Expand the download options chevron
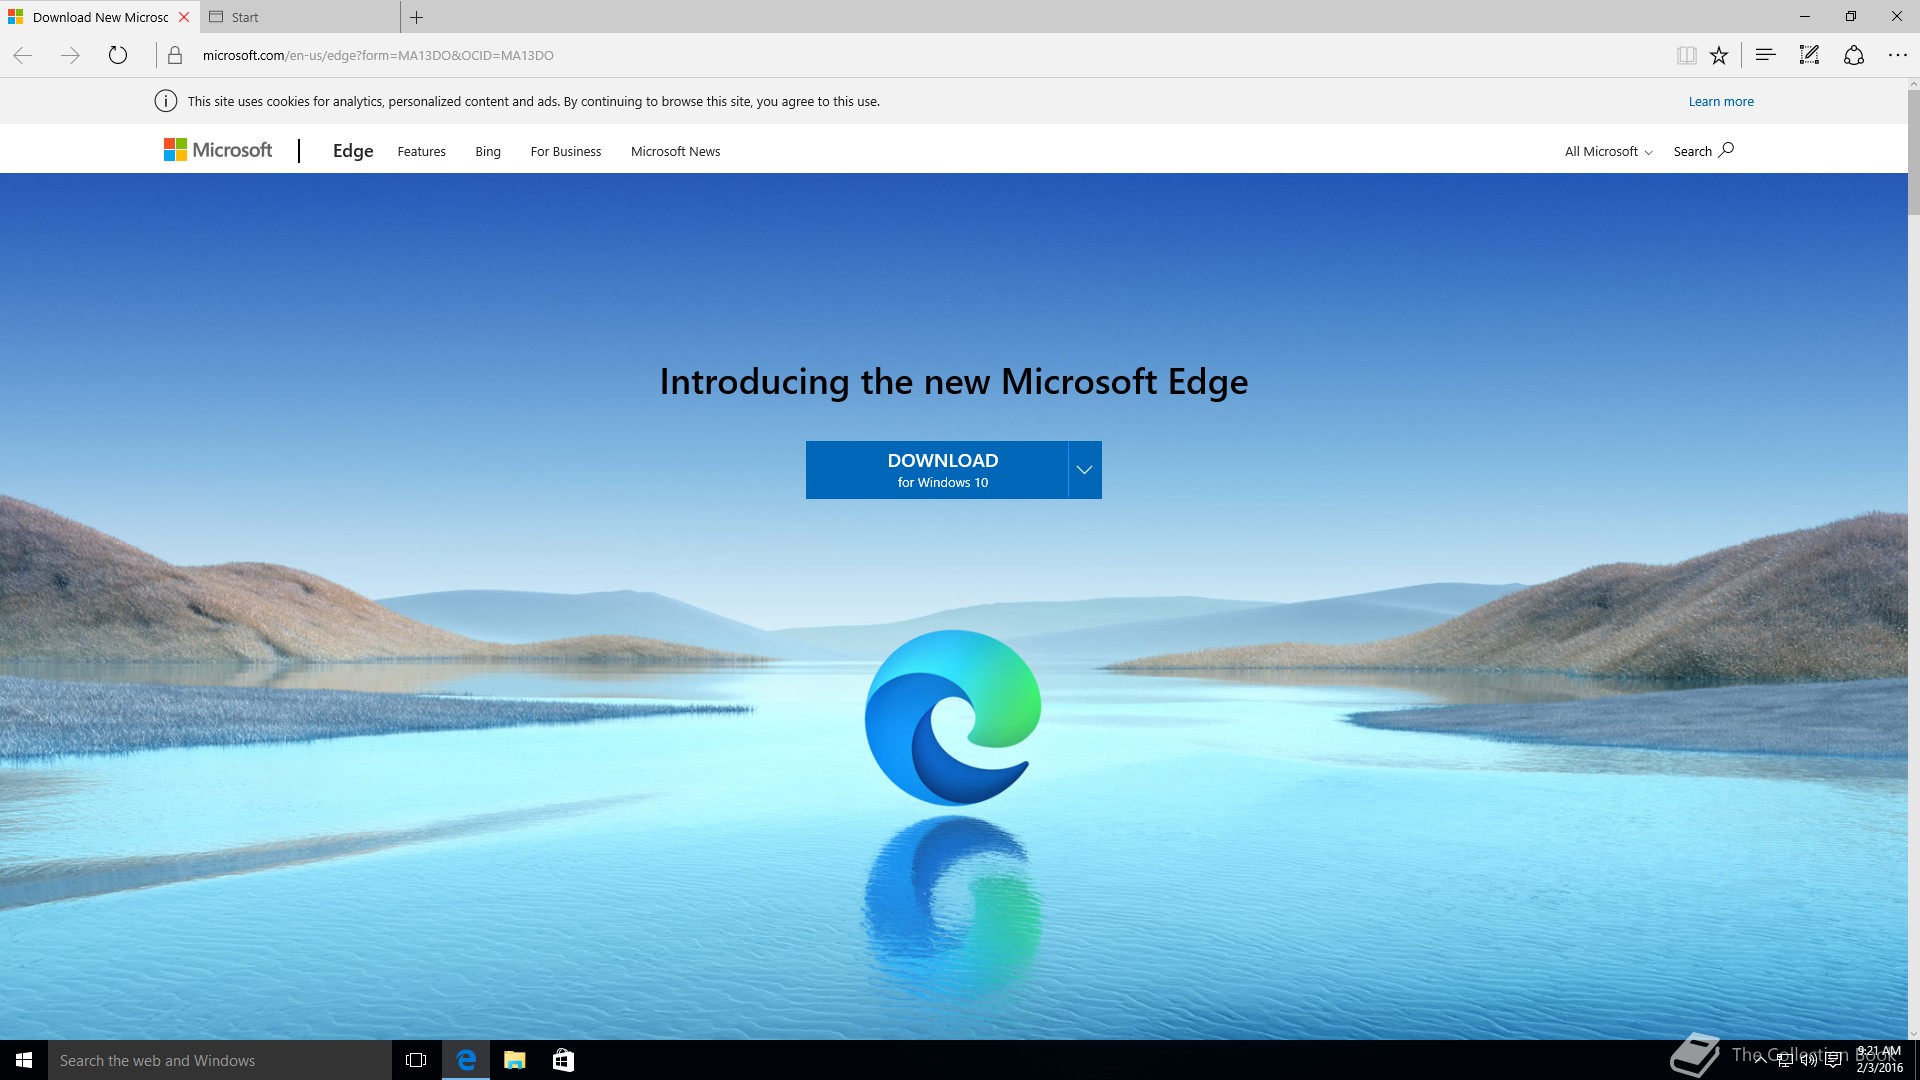This screenshot has height=1080, width=1920. (x=1084, y=470)
